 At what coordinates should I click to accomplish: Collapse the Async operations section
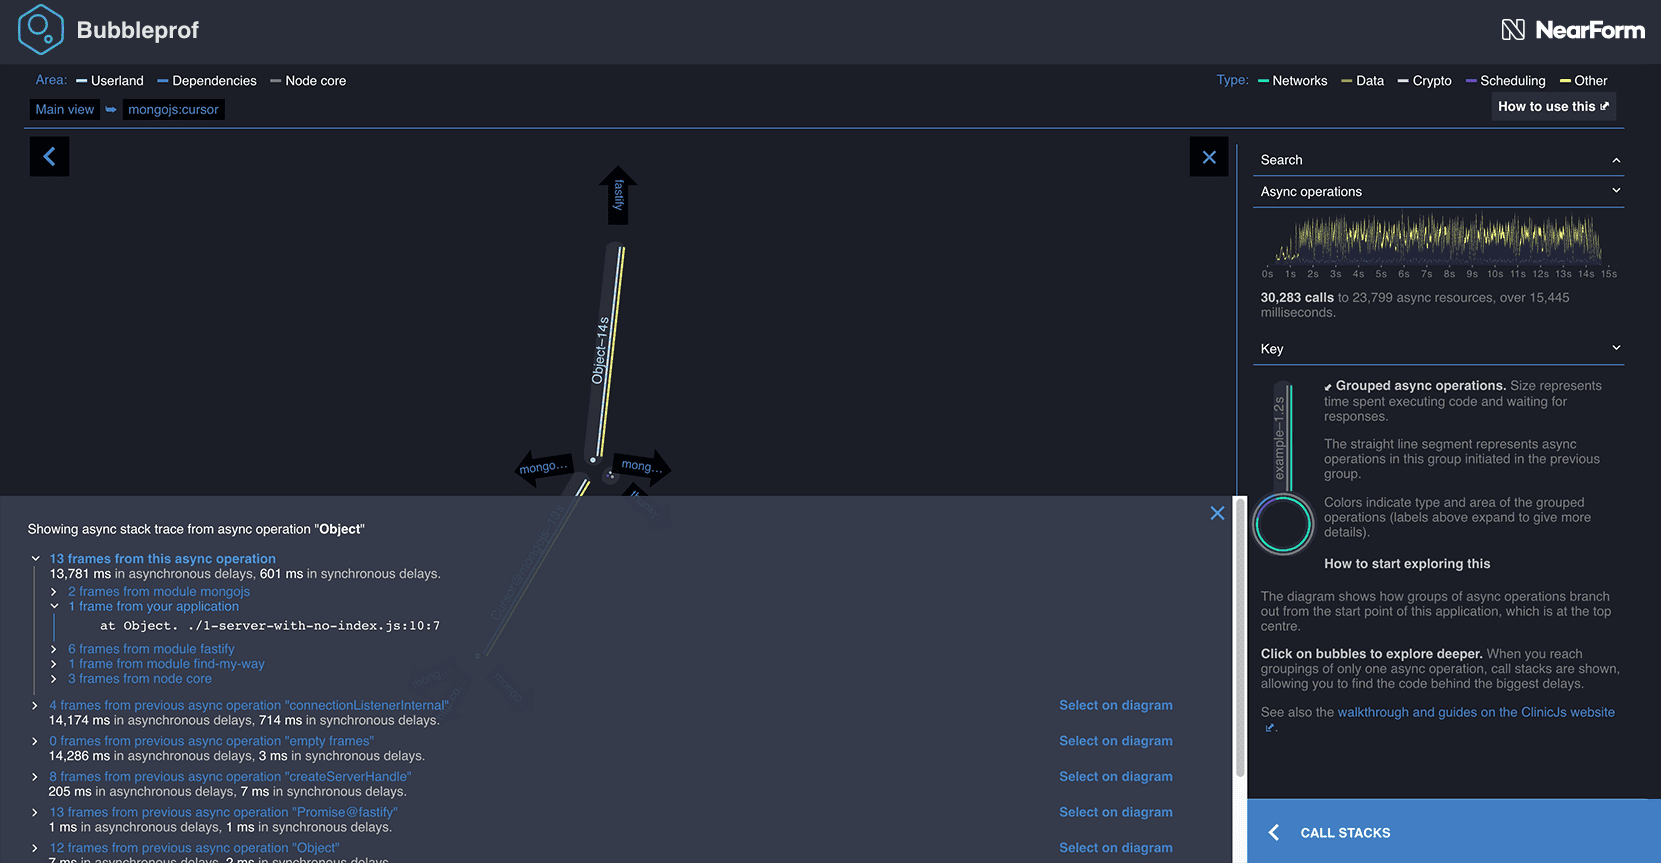[1438, 191]
